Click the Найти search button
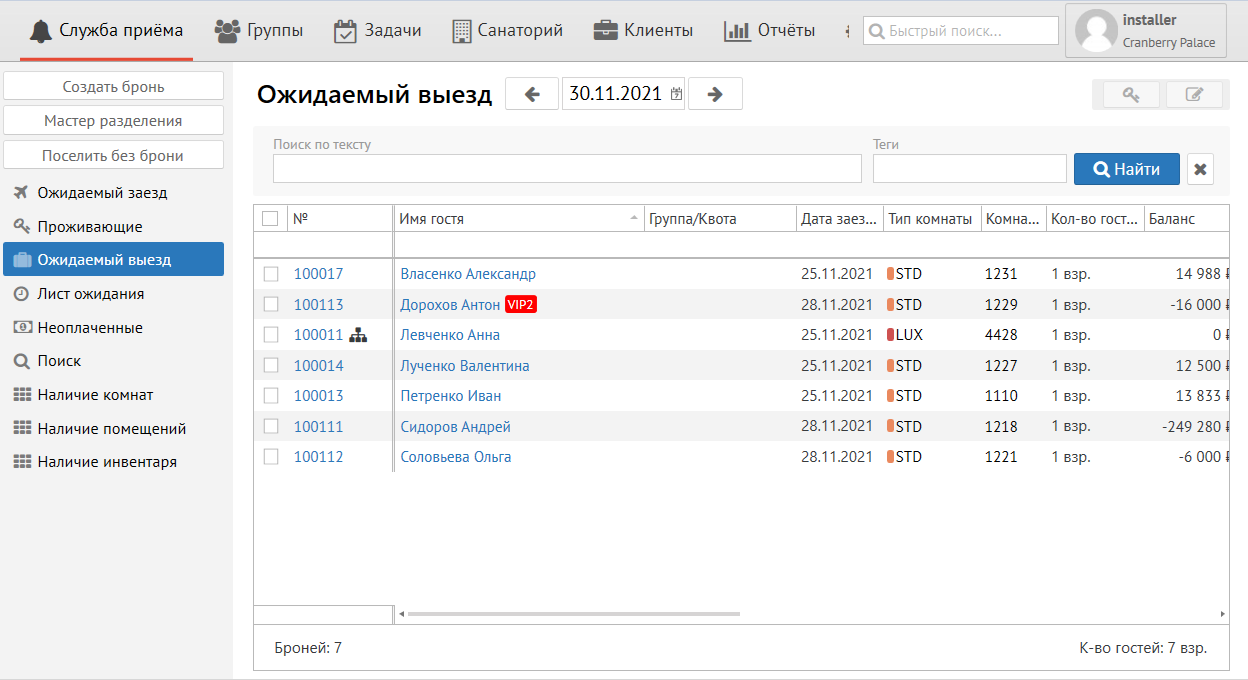1248x680 pixels. (1126, 170)
